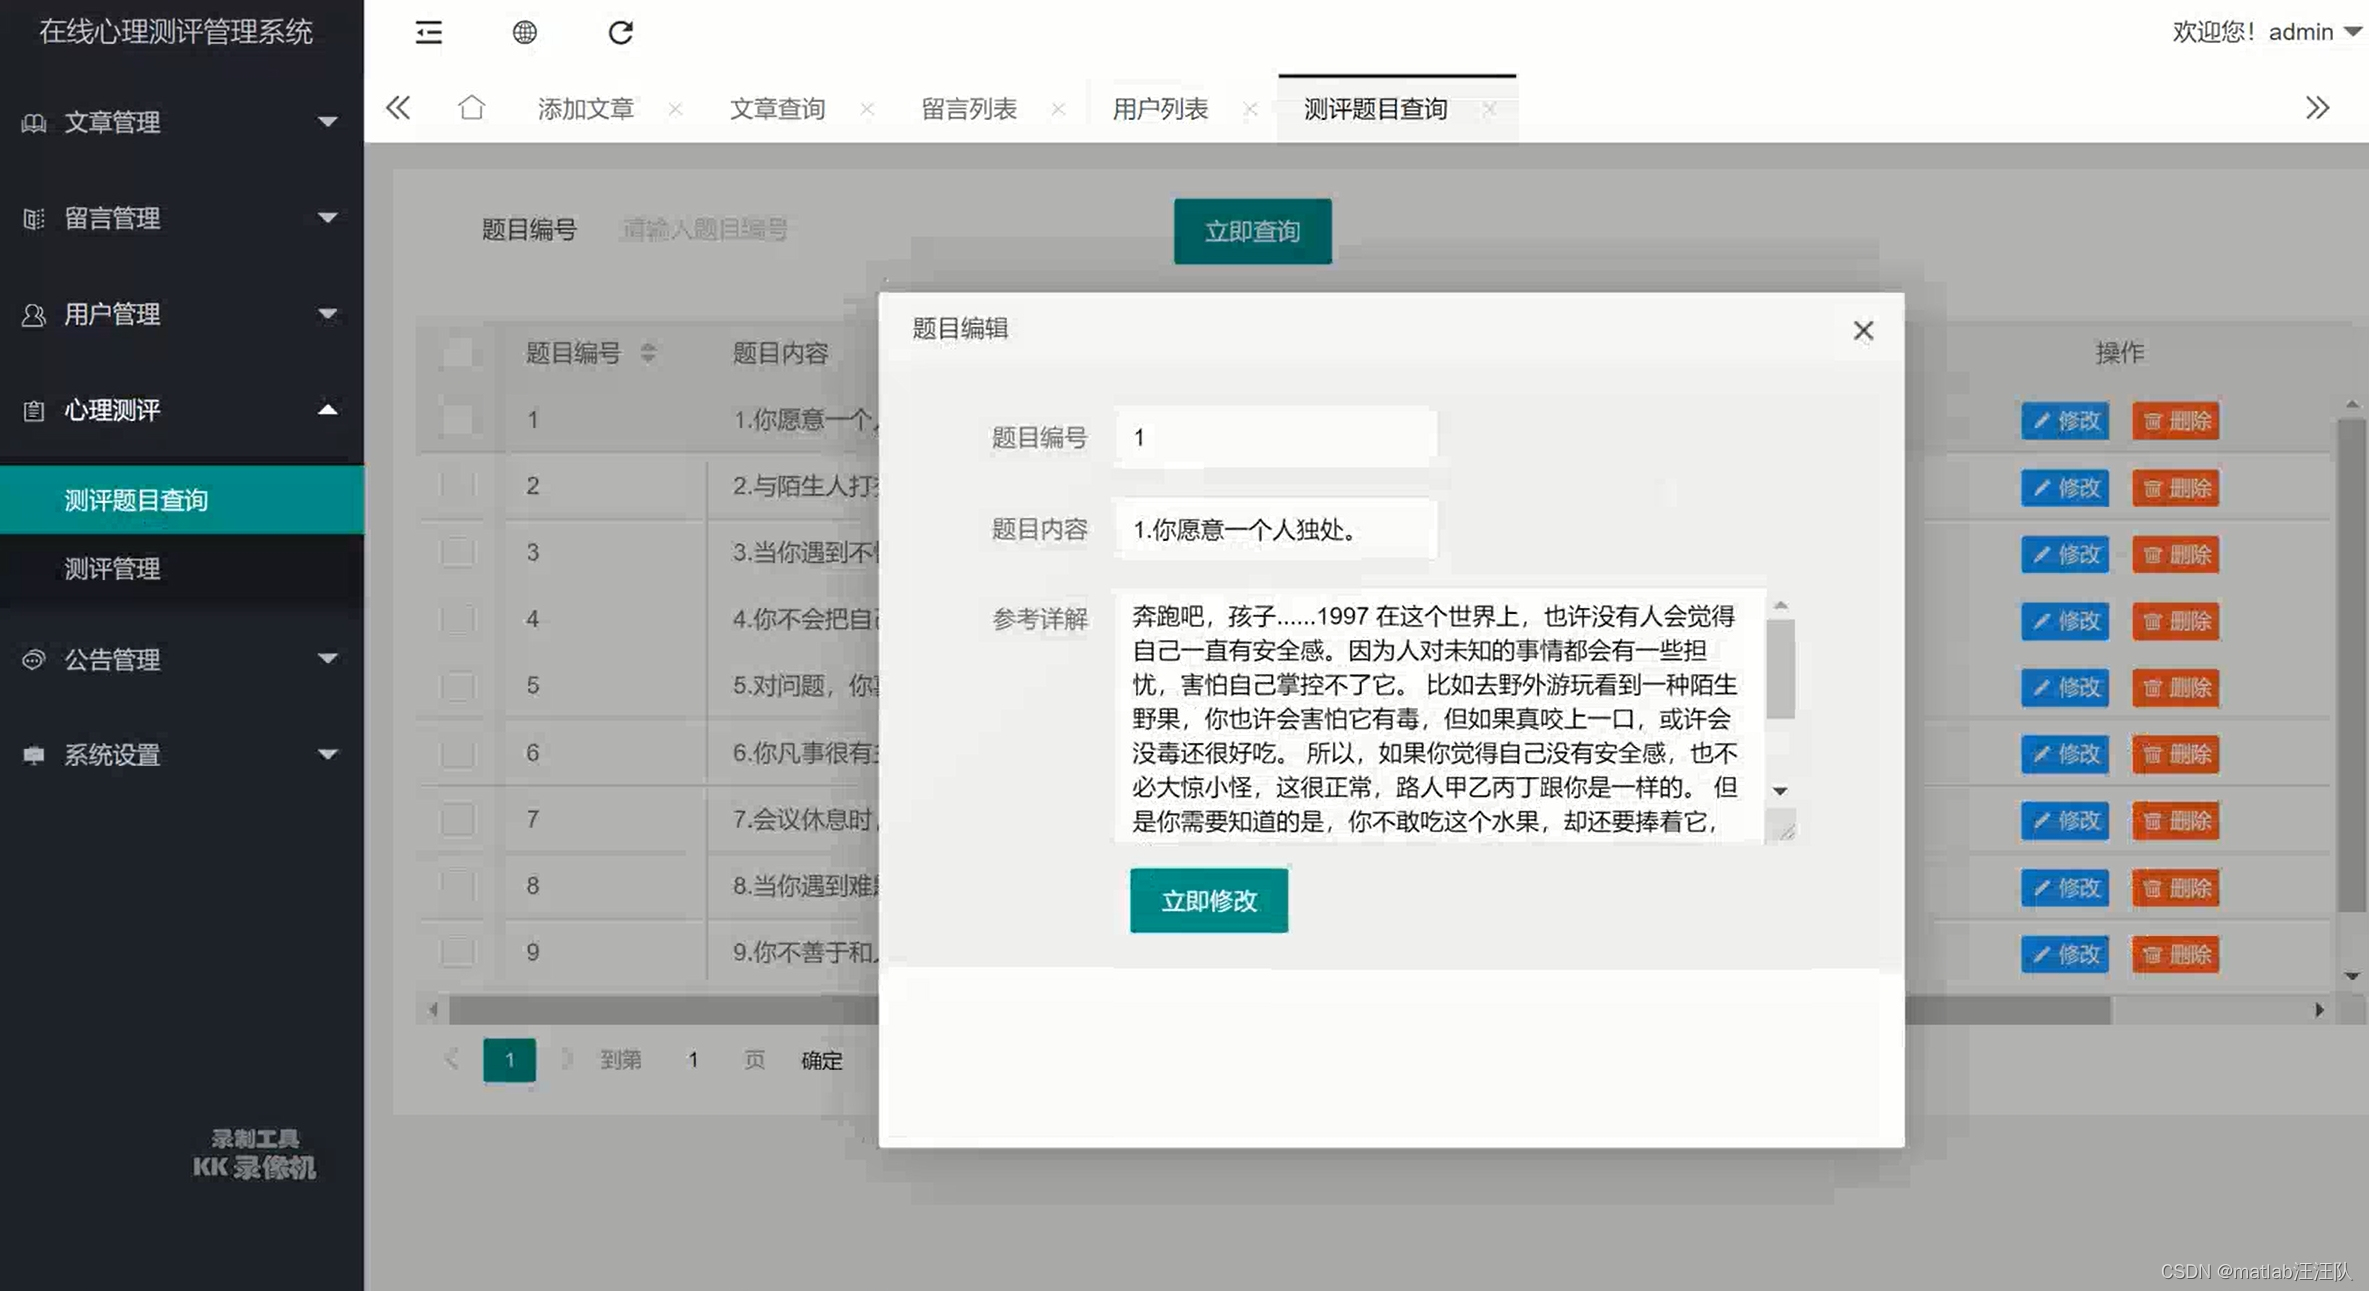Close the 文章查询 tab
The width and height of the screenshot is (2369, 1291).
tap(866, 109)
